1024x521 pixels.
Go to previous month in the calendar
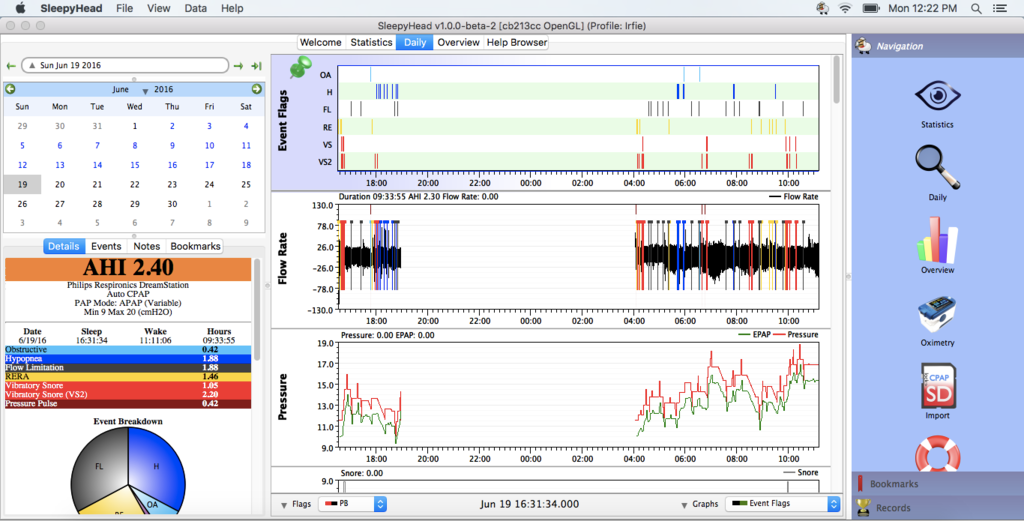tap(10, 89)
